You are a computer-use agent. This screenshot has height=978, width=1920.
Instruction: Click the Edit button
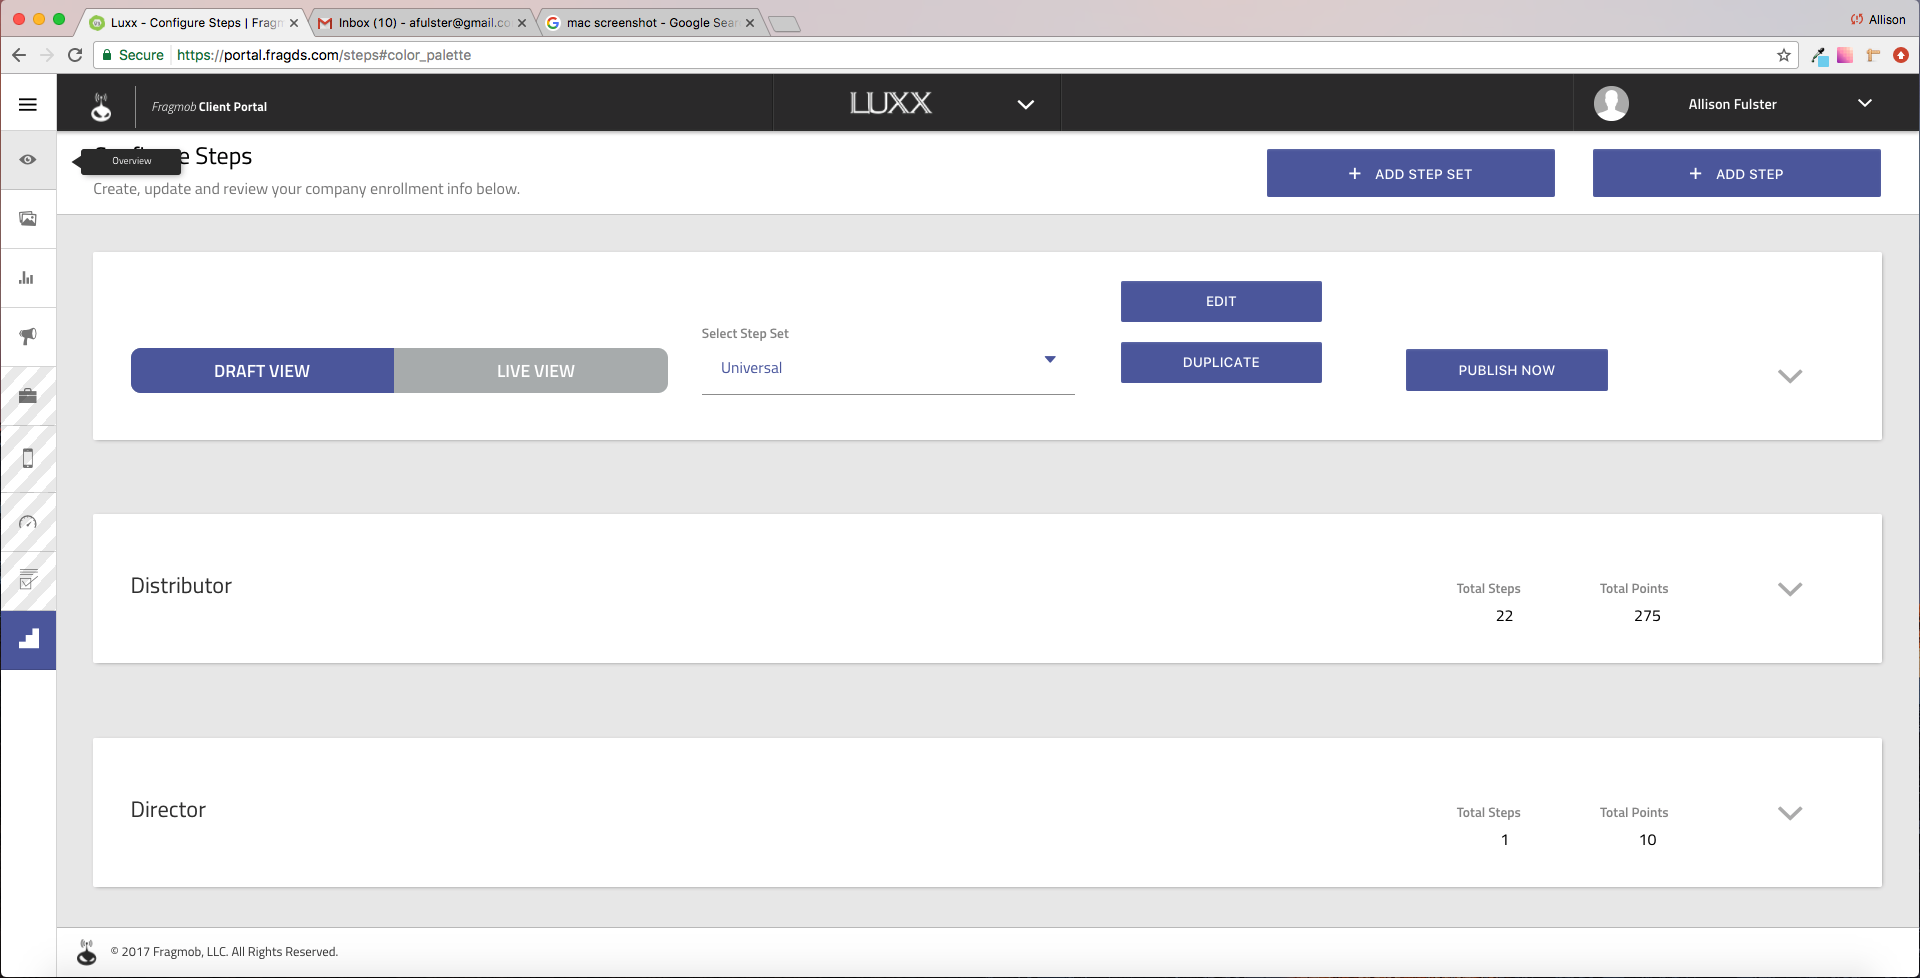click(1221, 301)
